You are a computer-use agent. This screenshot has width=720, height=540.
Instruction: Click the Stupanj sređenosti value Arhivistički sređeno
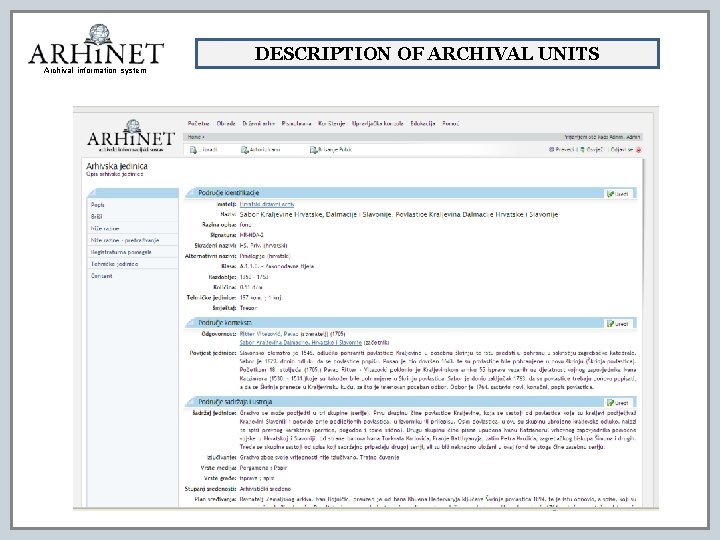[265, 489]
